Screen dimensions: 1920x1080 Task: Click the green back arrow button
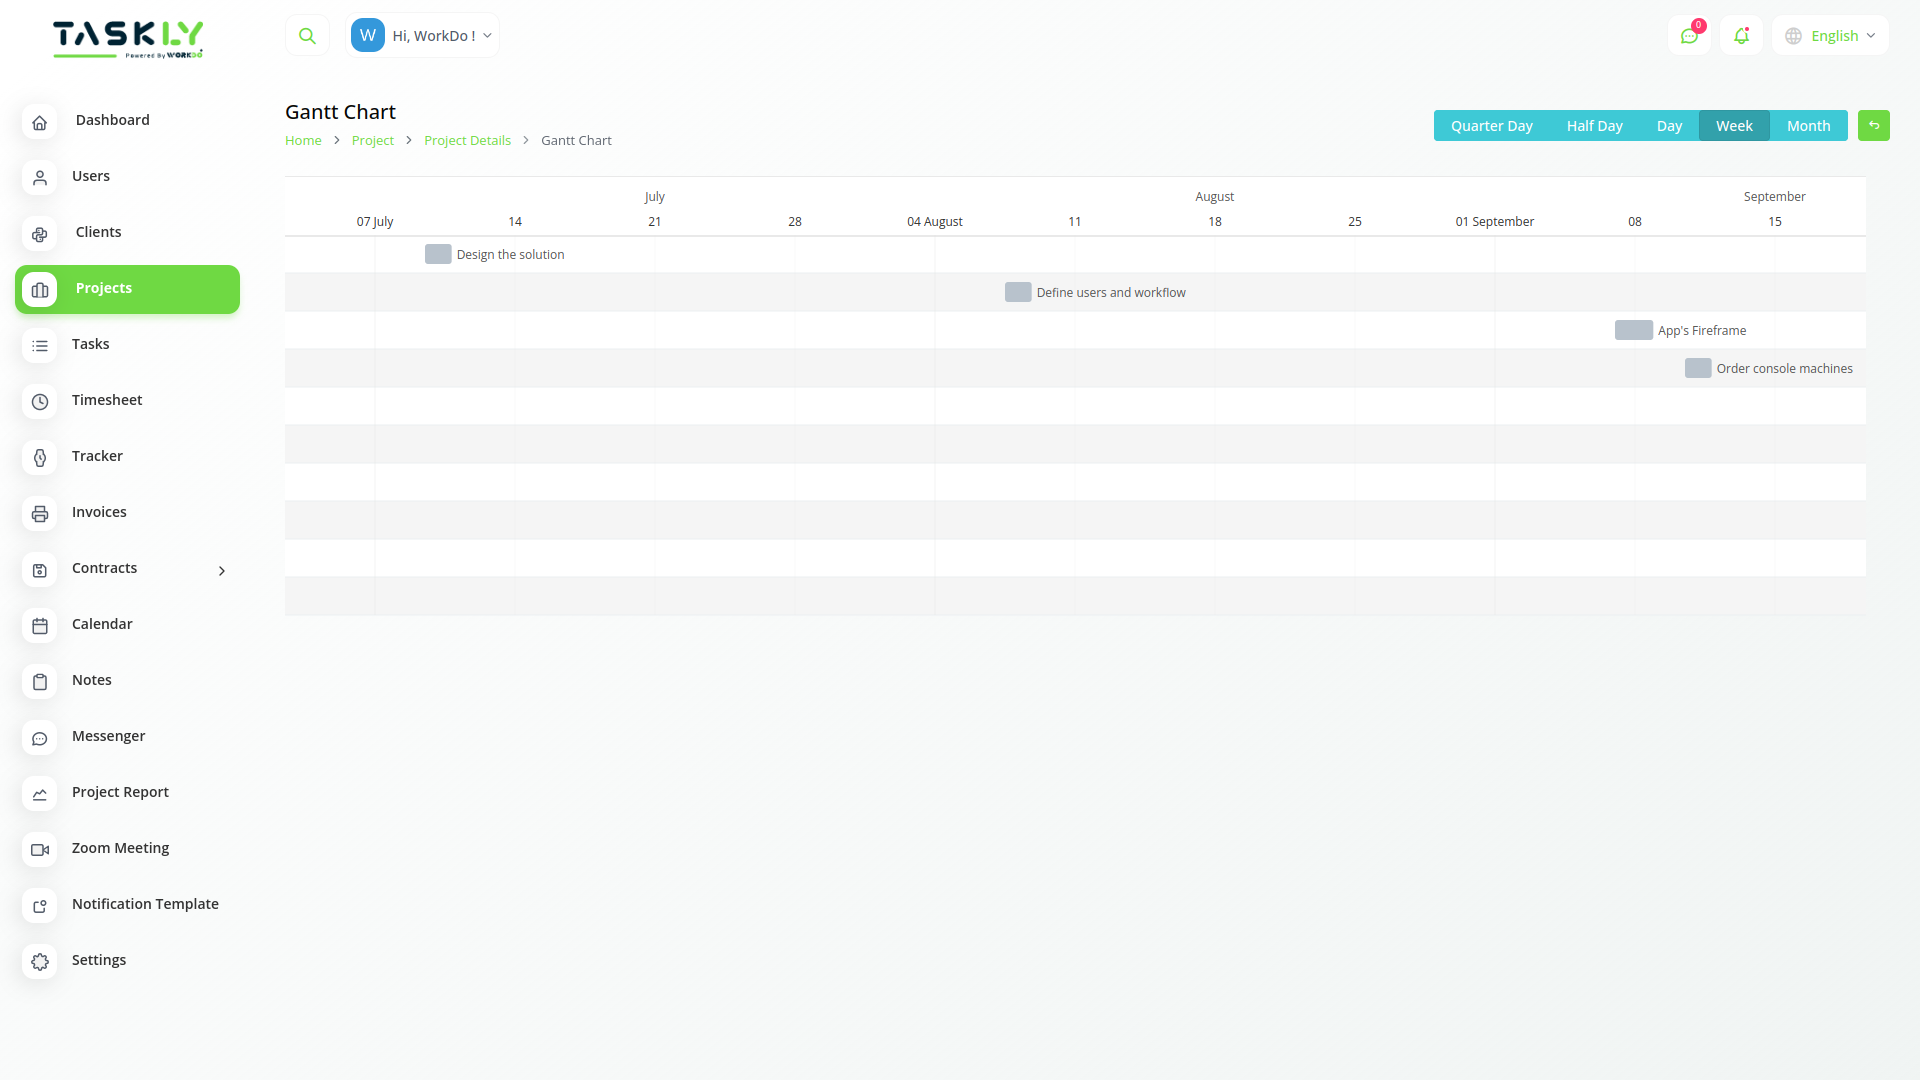1874,125
